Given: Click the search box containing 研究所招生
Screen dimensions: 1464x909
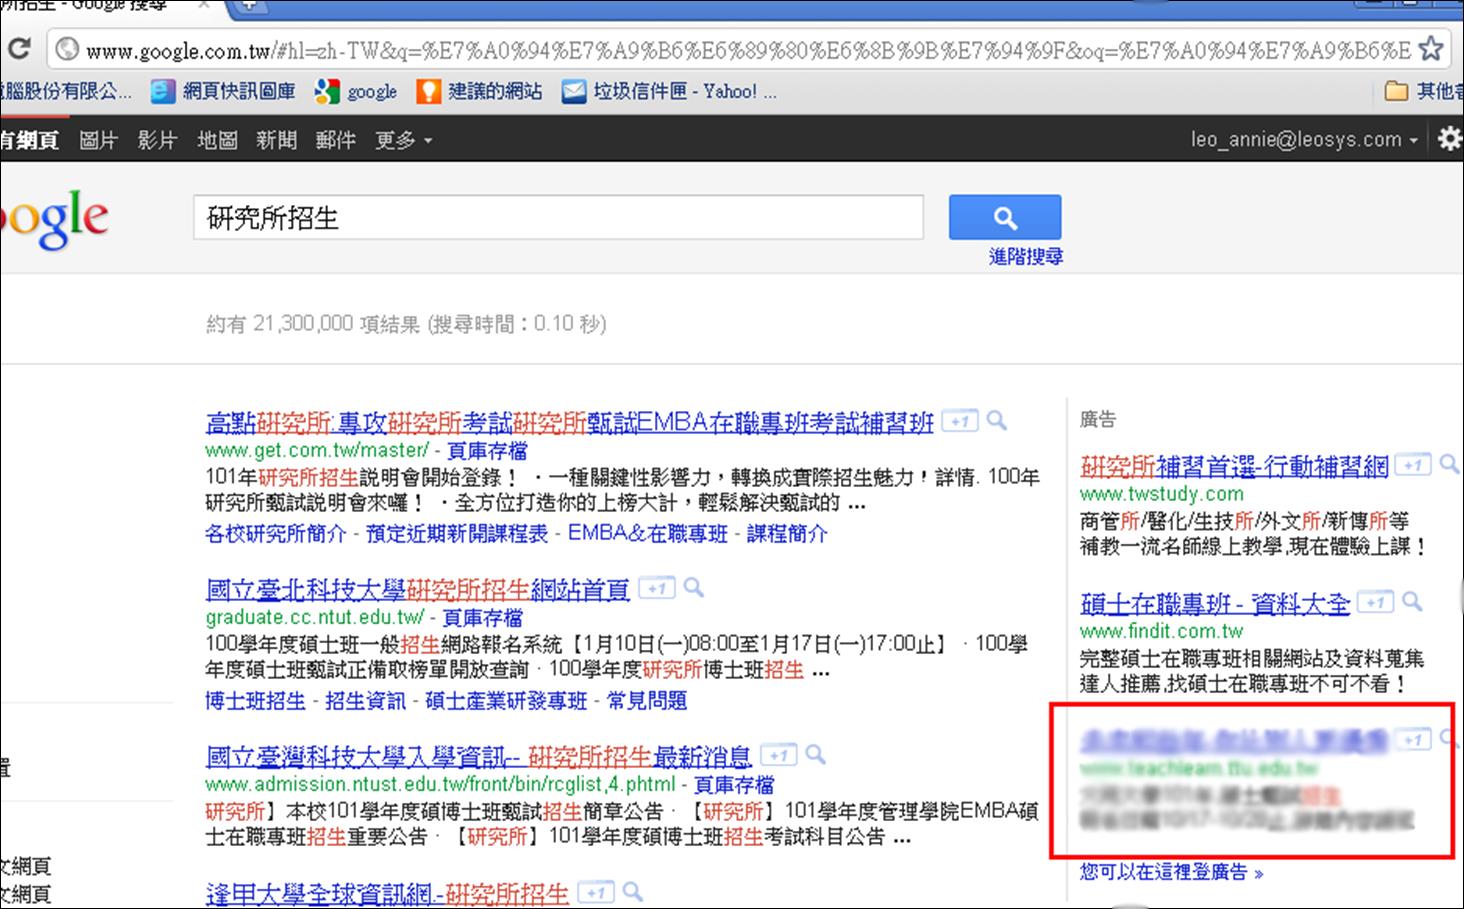Looking at the screenshot, I should point(558,217).
